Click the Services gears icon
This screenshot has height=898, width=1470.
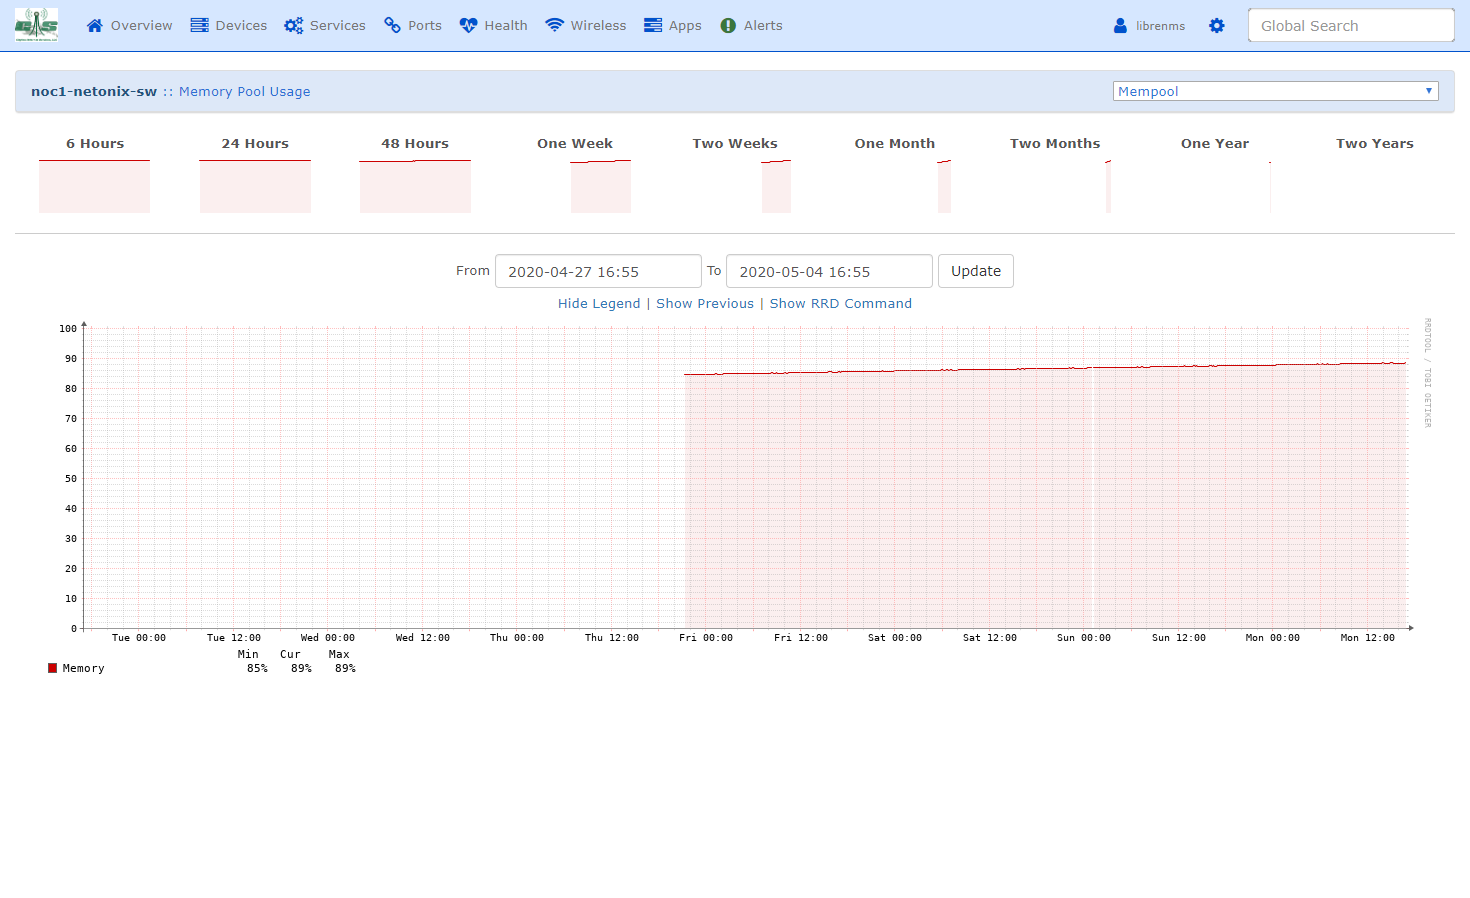293,26
